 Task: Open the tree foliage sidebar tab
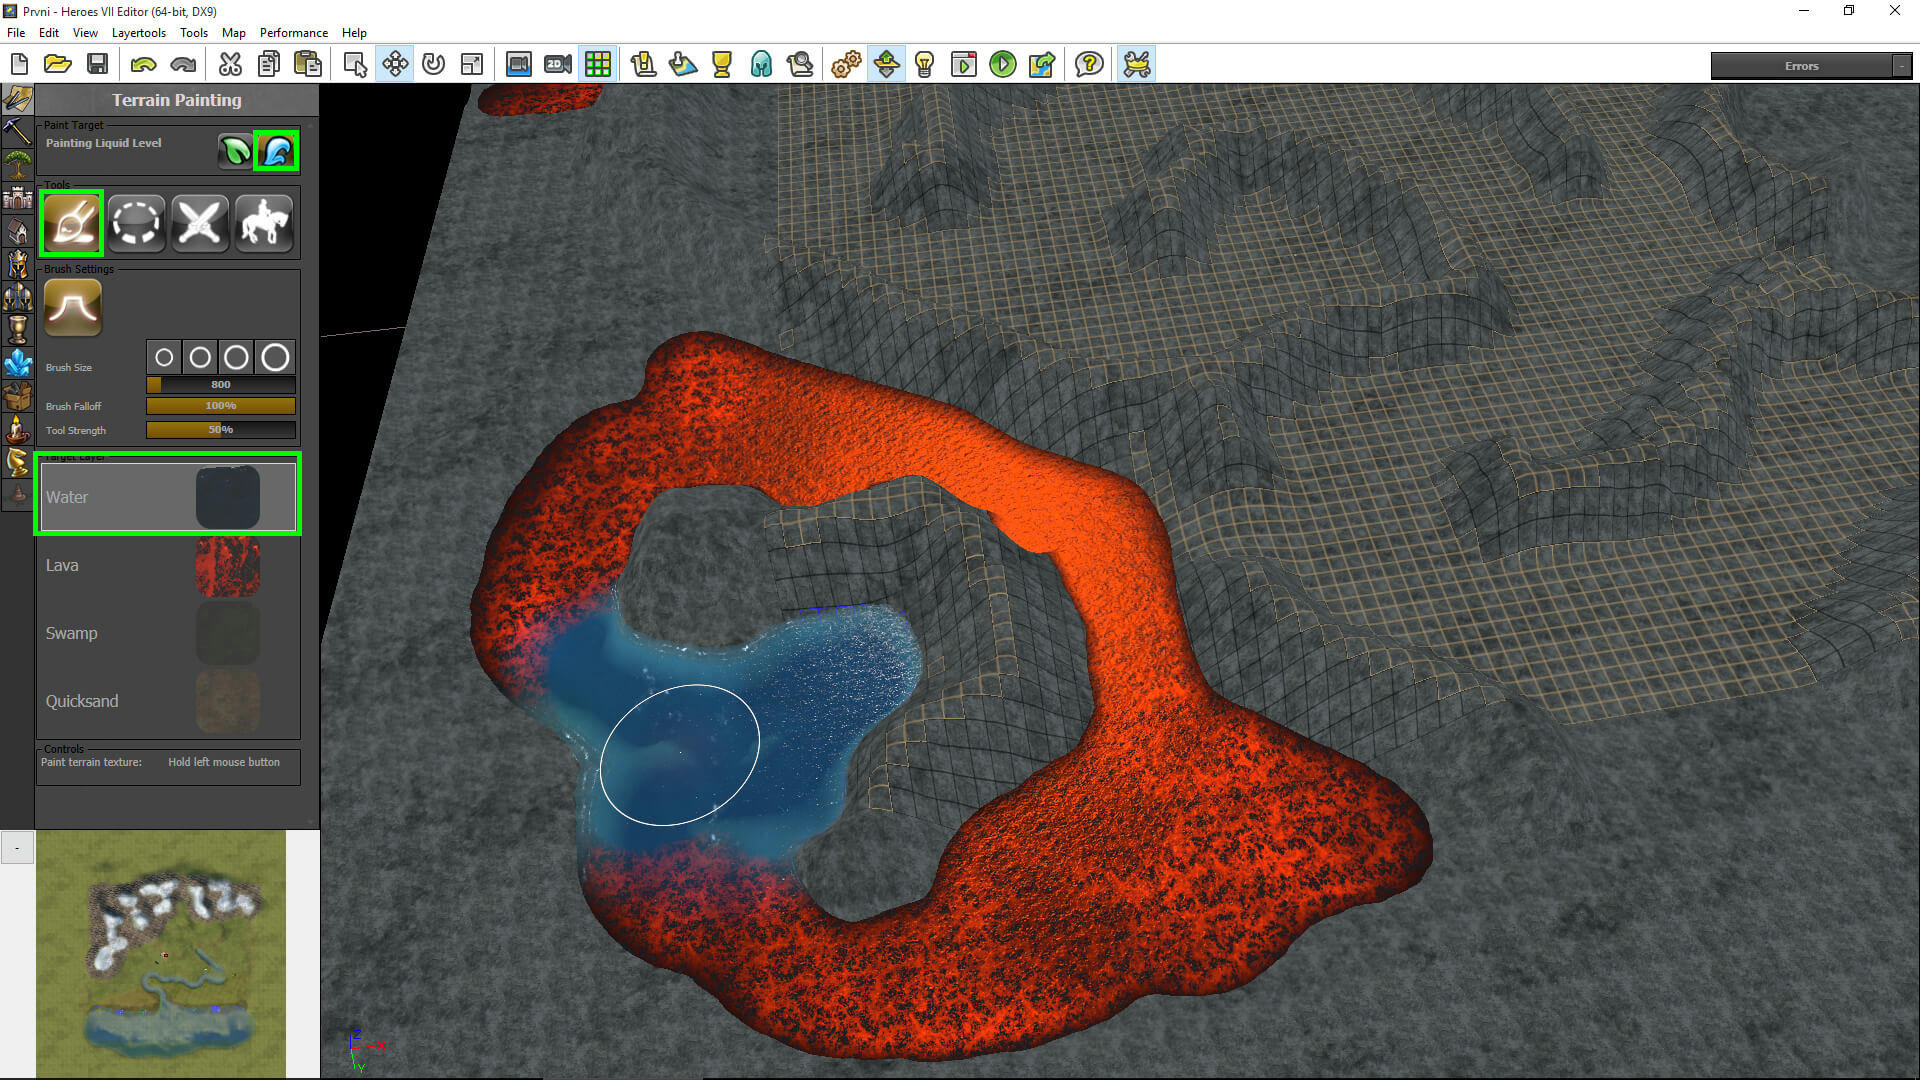click(x=17, y=165)
